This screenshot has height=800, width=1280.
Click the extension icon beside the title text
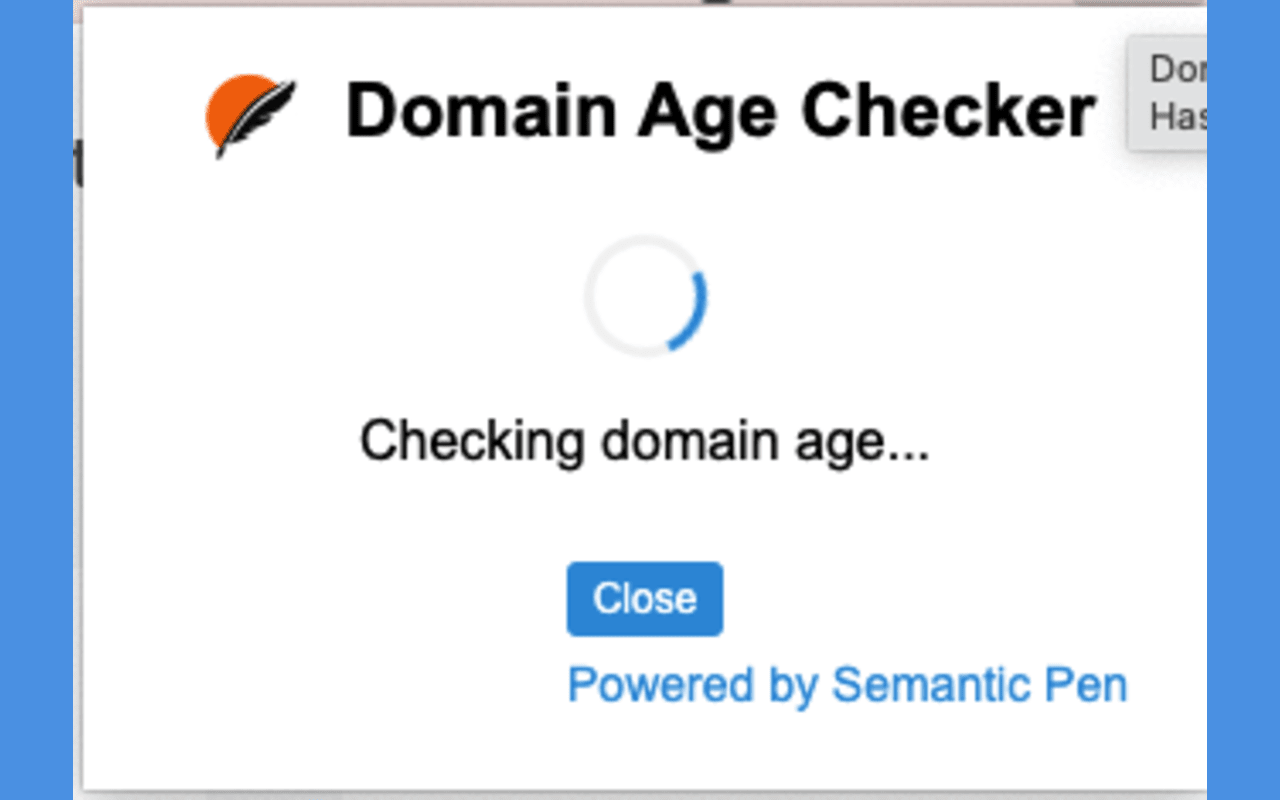[x=249, y=113]
